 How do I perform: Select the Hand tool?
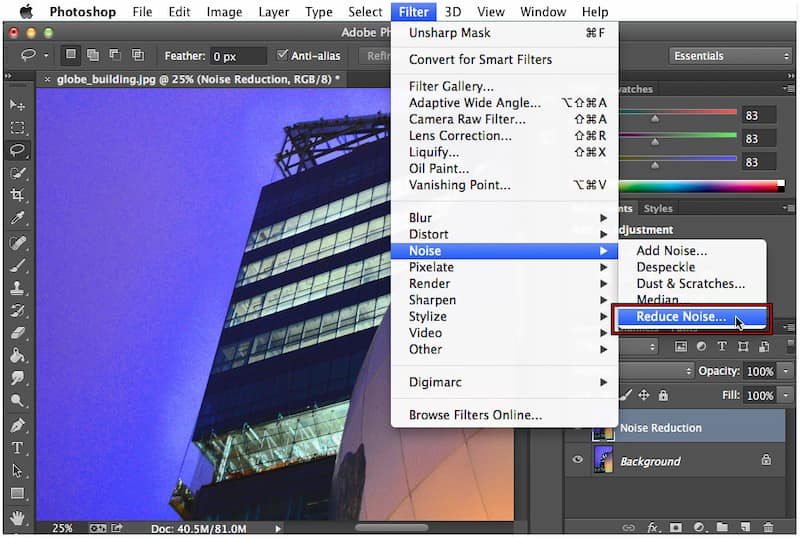[17, 518]
